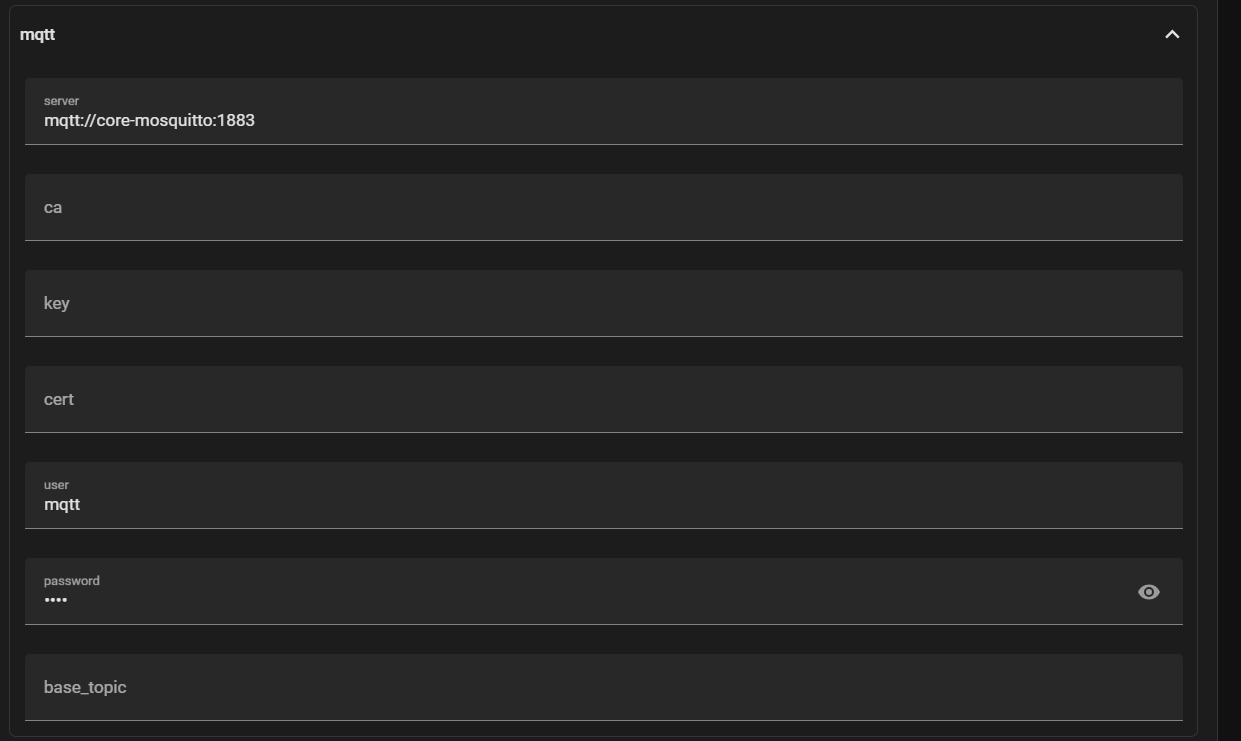Click the mqtt section header title

pos(38,35)
